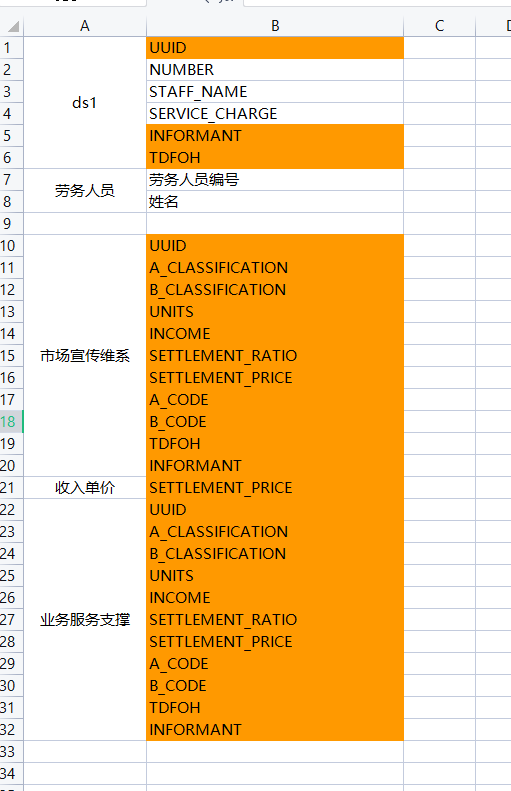Click the 'SERVICE_CHARGE' cell
The width and height of the screenshot is (511, 791).
[275, 114]
